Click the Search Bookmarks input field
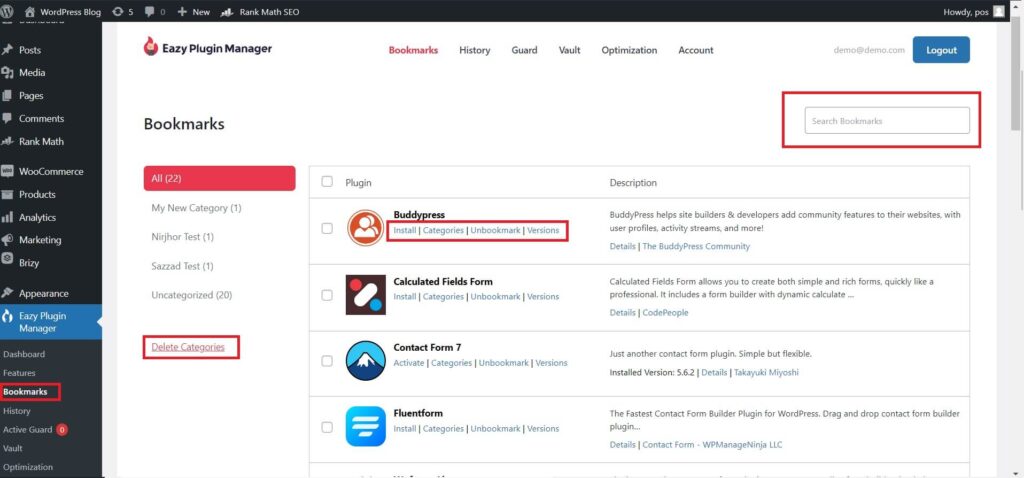The width and height of the screenshot is (1024, 478). [x=887, y=121]
